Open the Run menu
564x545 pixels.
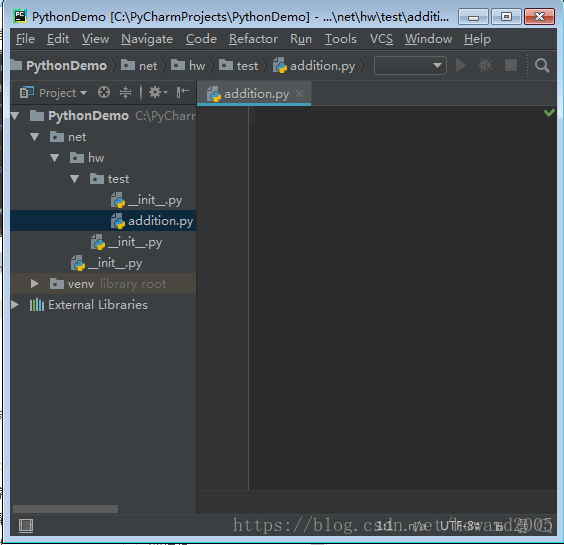click(x=301, y=39)
